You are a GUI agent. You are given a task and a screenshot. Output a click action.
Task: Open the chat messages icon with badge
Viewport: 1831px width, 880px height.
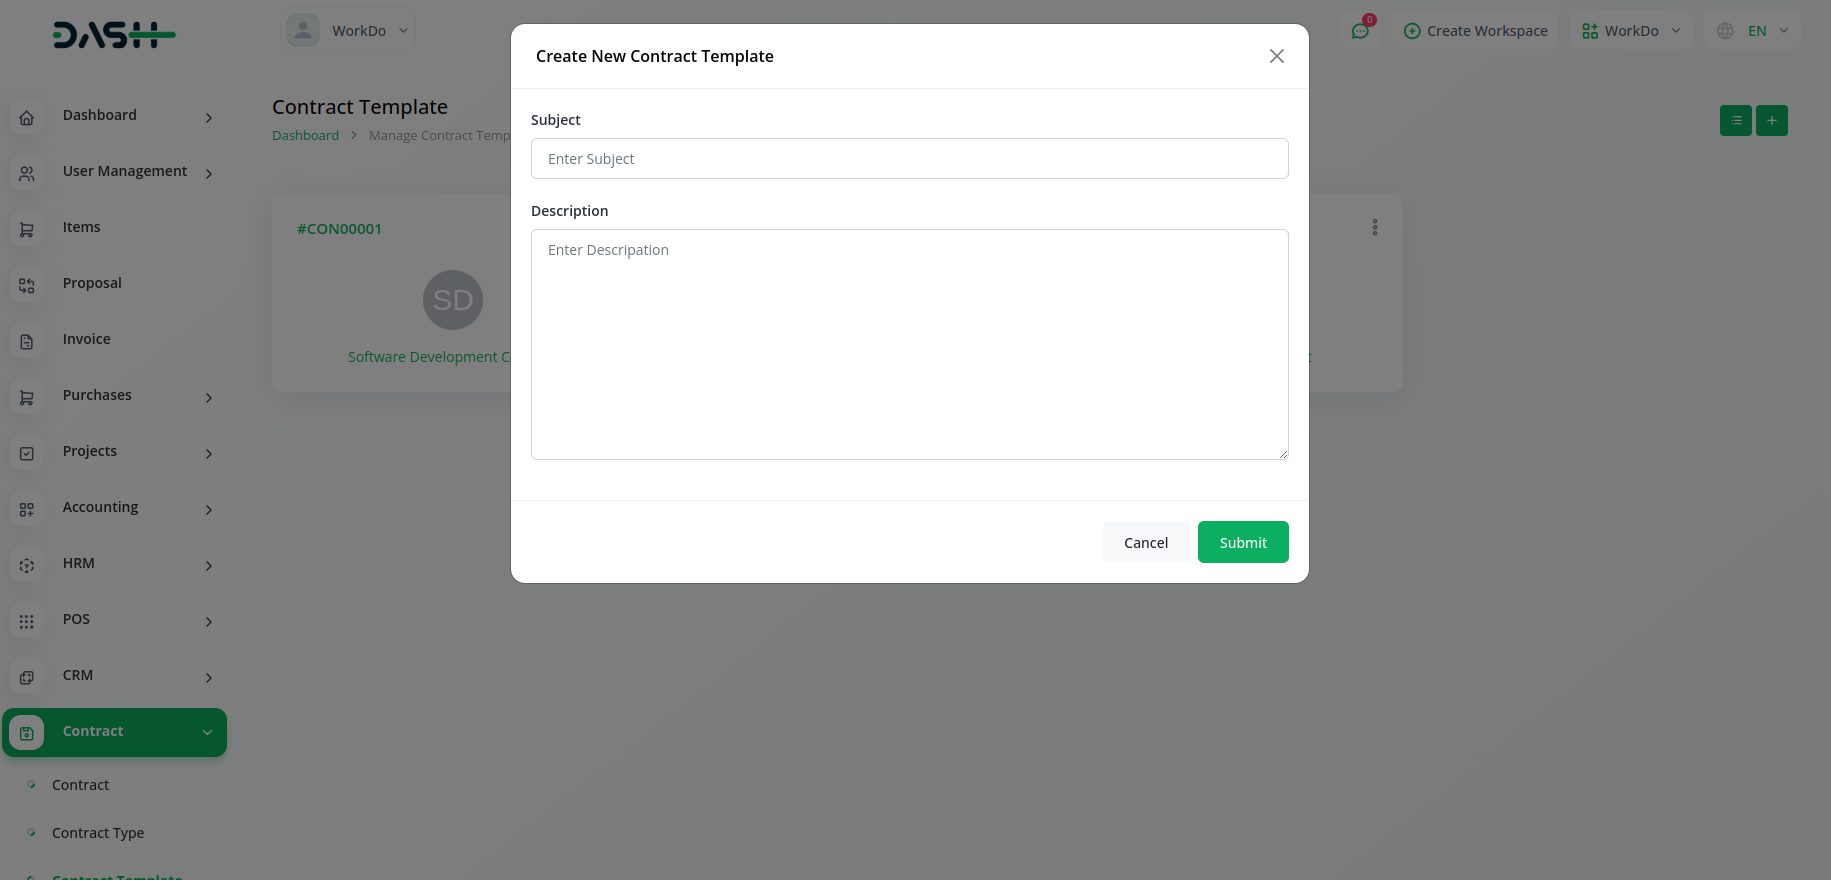pyautogui.click(x=1360, y=31)
